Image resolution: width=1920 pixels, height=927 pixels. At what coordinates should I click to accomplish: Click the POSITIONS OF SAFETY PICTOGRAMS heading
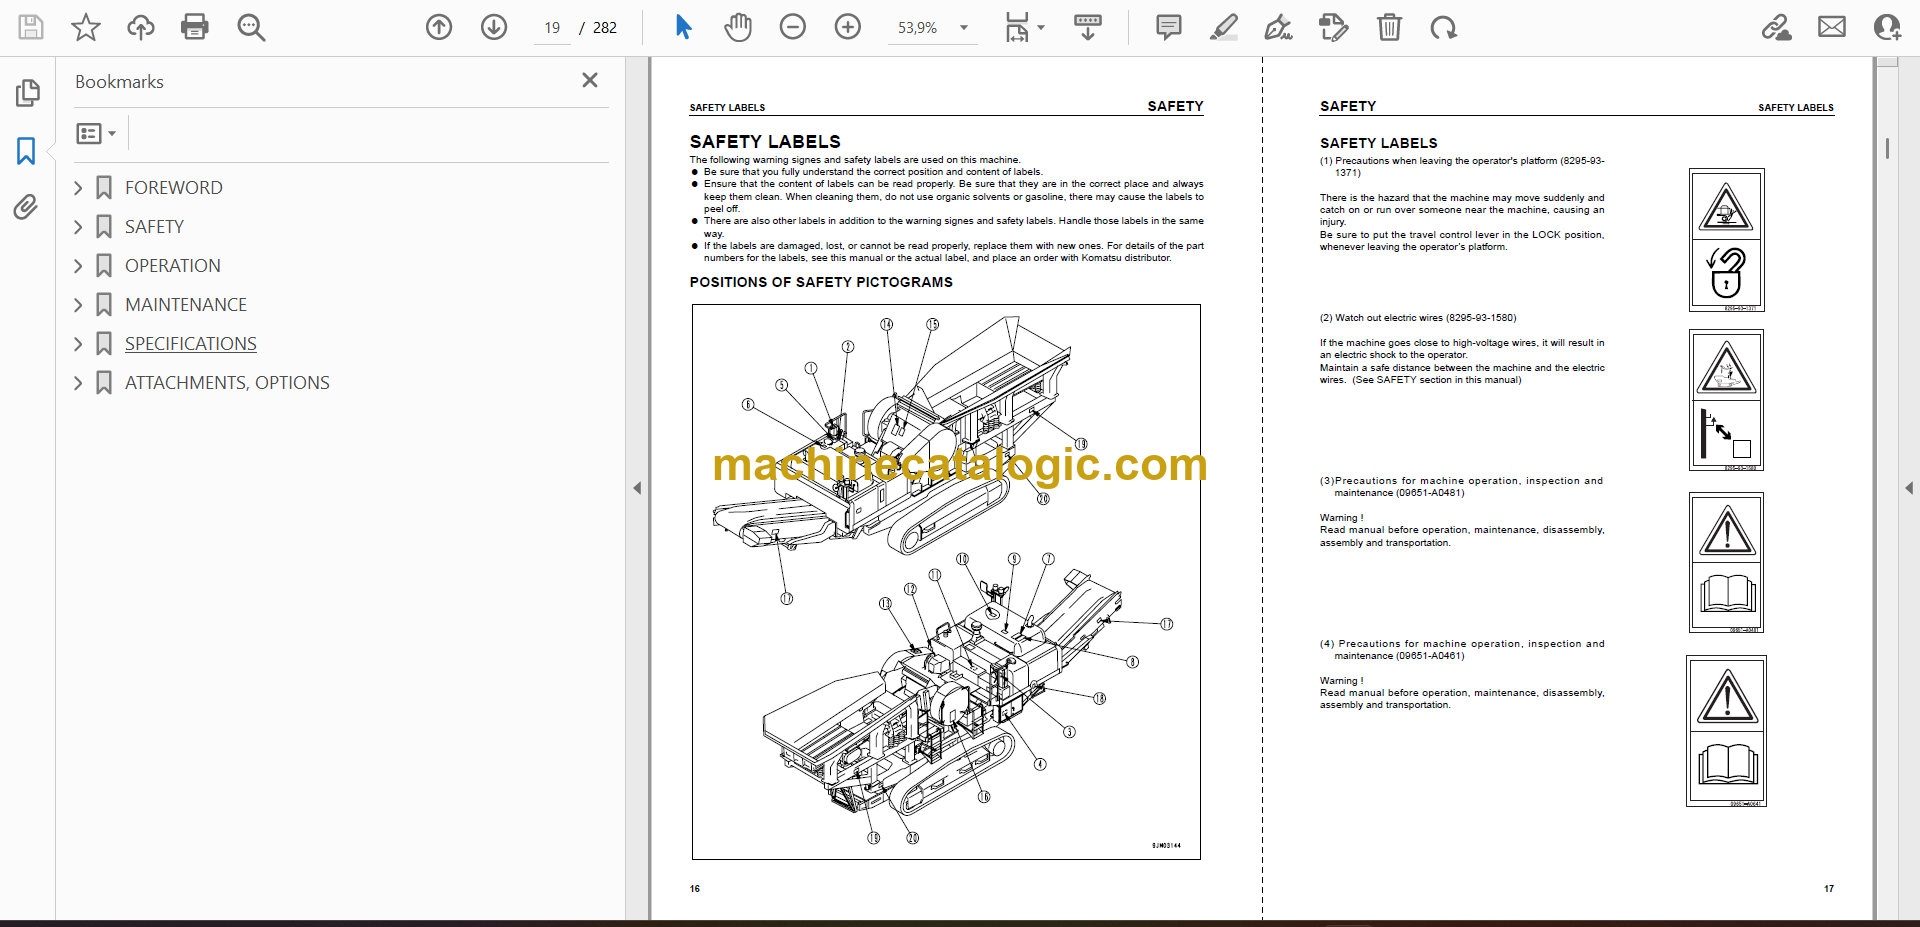[821, 282]
